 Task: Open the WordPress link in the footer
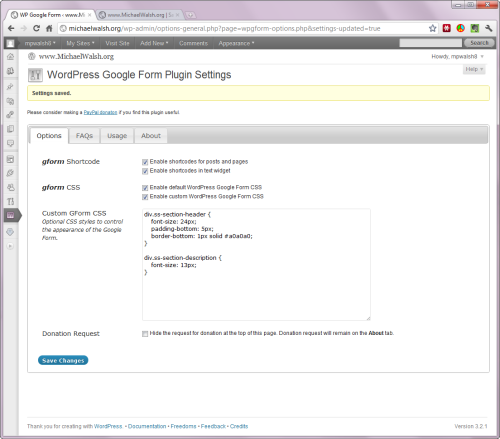[108, 426]
